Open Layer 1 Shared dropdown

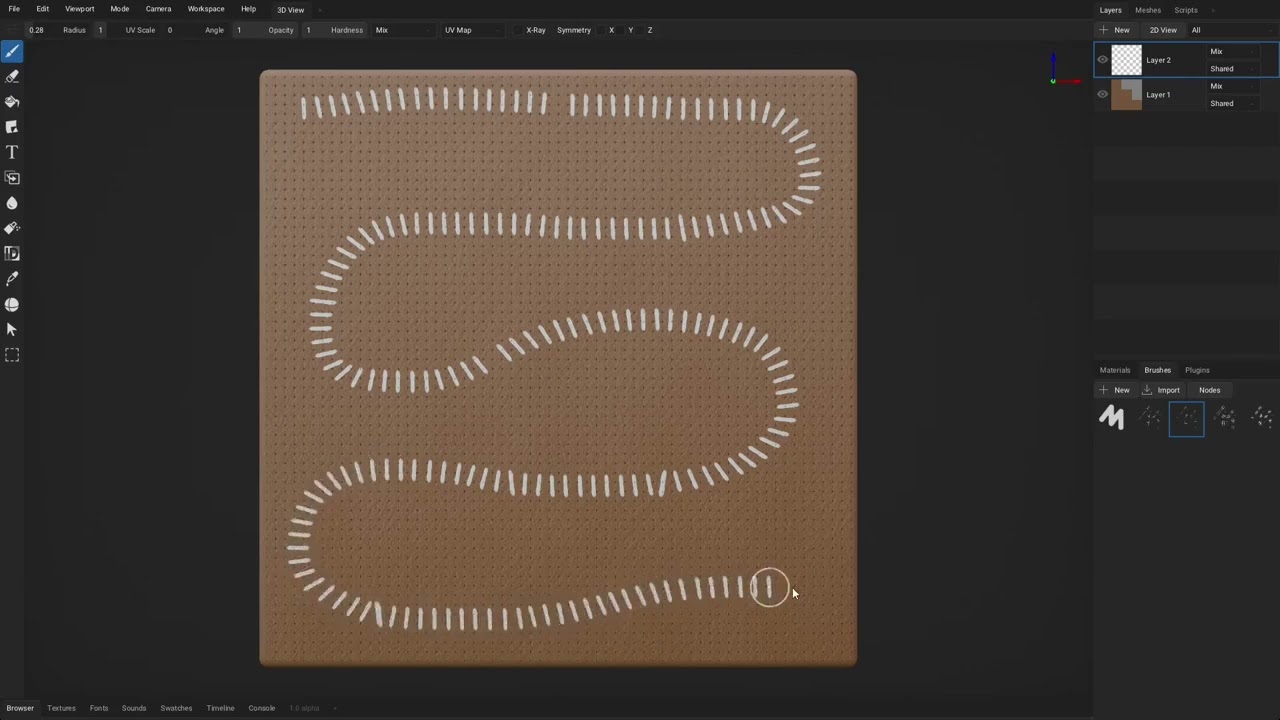click(x=1232, y=103)
